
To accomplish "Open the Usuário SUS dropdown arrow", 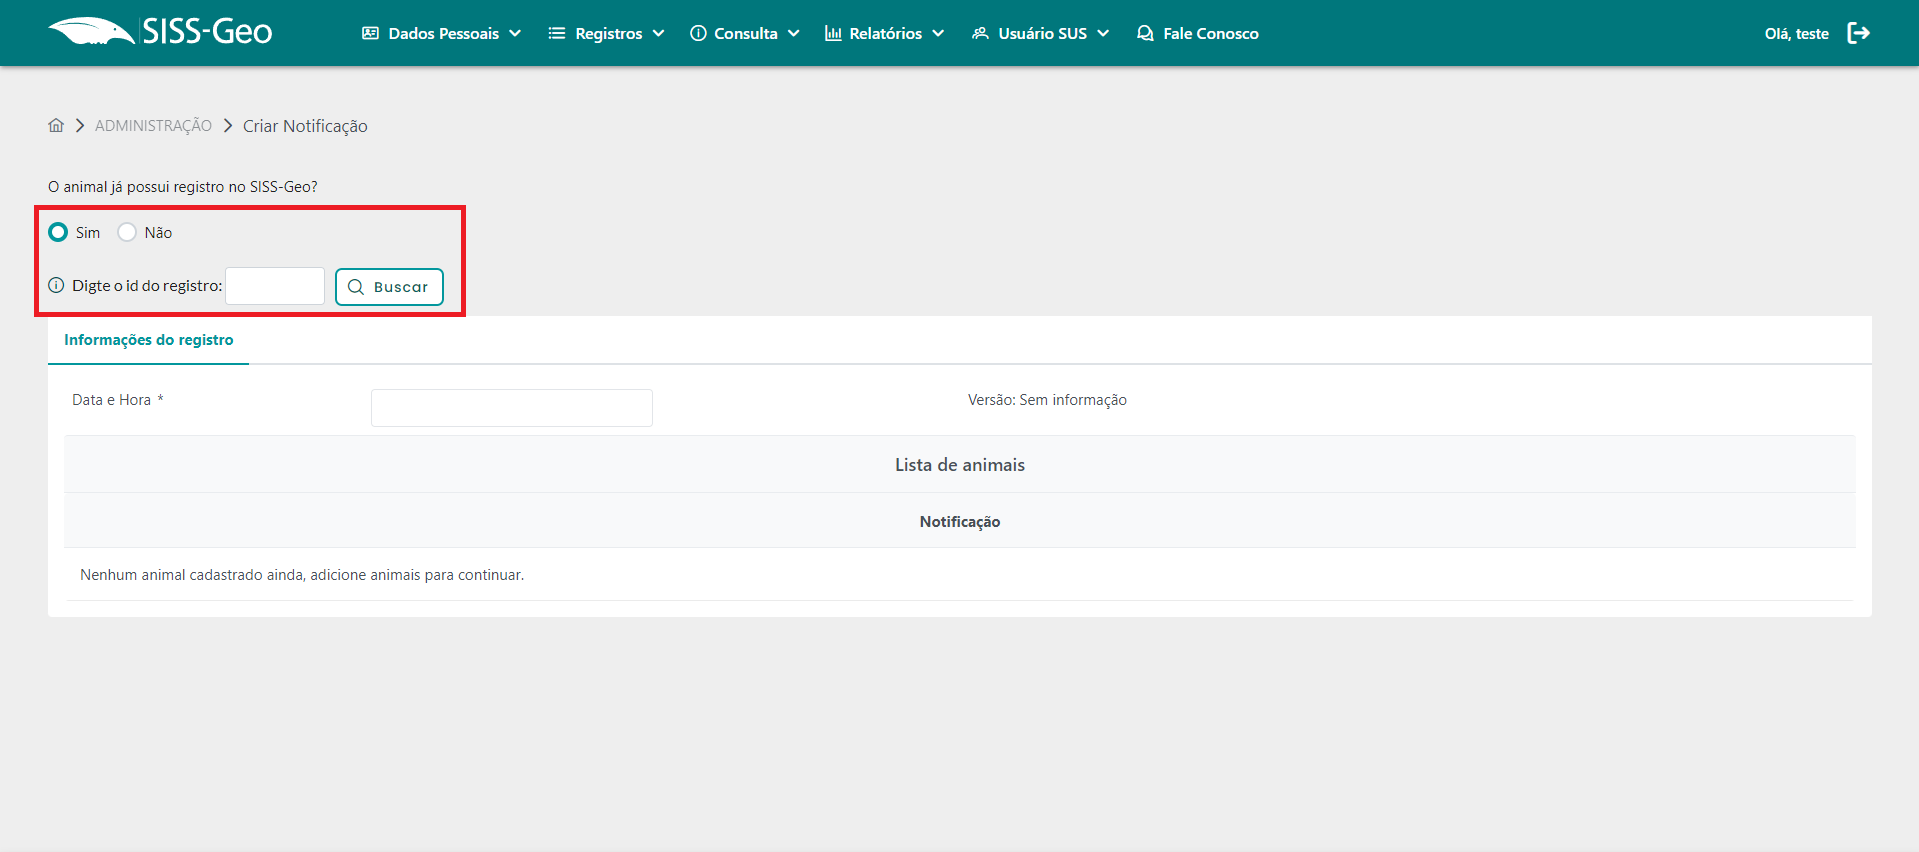I will 1103,33.
